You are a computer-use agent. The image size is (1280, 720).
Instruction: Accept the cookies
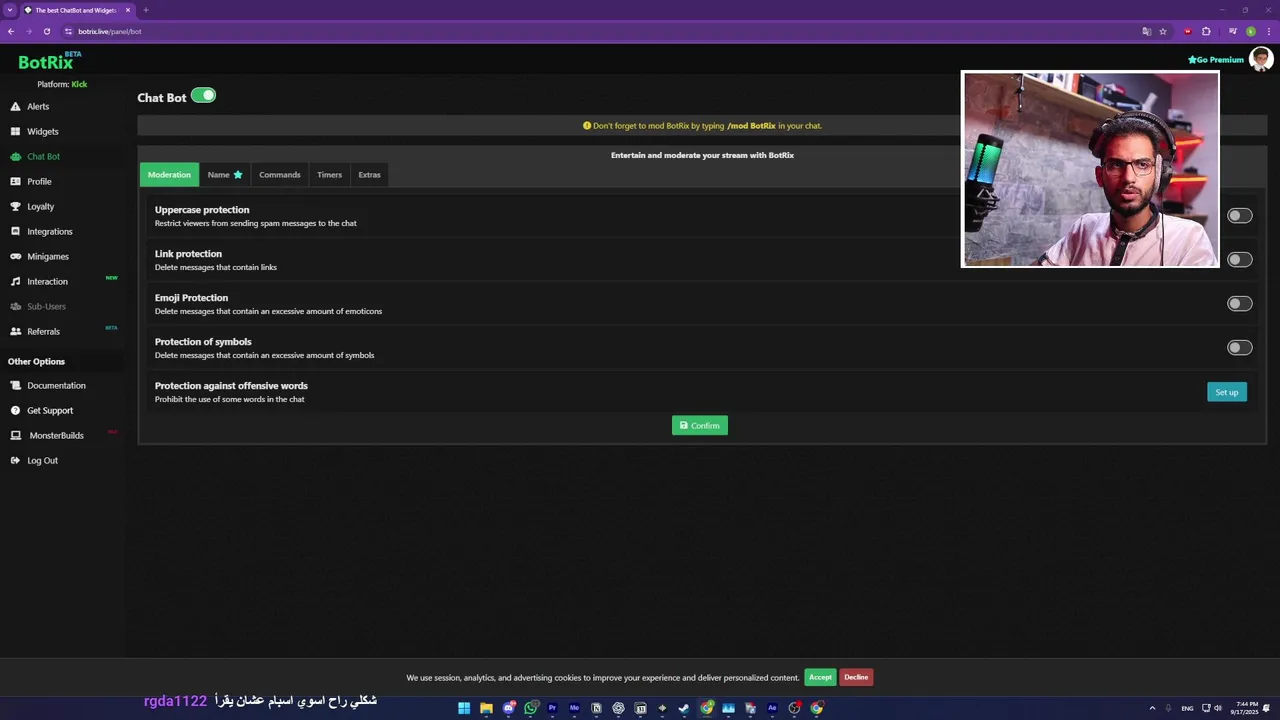820,677
